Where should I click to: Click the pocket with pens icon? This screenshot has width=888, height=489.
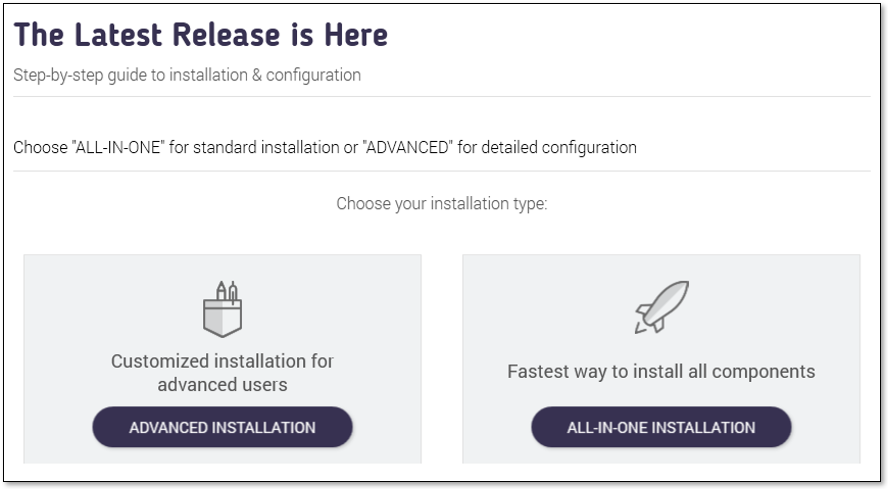223,309
